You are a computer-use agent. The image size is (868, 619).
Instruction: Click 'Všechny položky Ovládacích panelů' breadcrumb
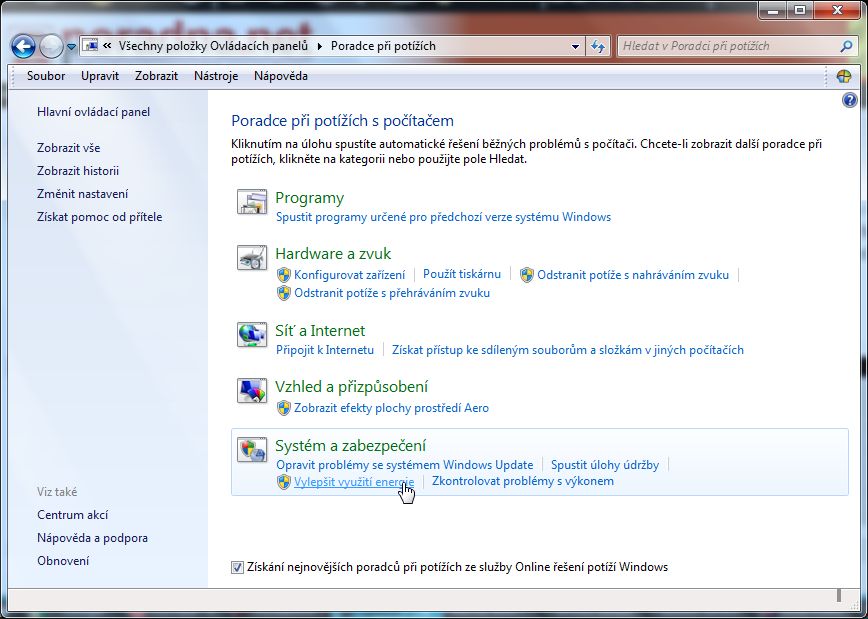click(x=213, y=46)
